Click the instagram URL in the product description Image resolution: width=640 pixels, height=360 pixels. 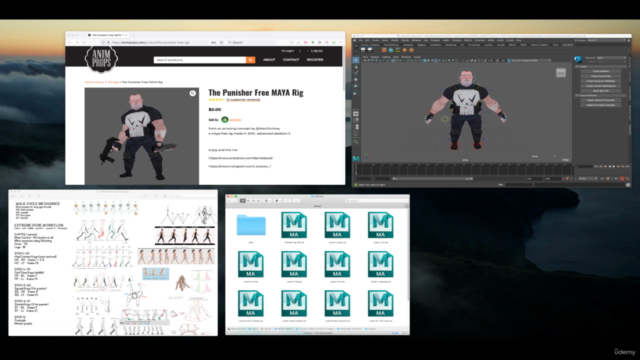240,166
